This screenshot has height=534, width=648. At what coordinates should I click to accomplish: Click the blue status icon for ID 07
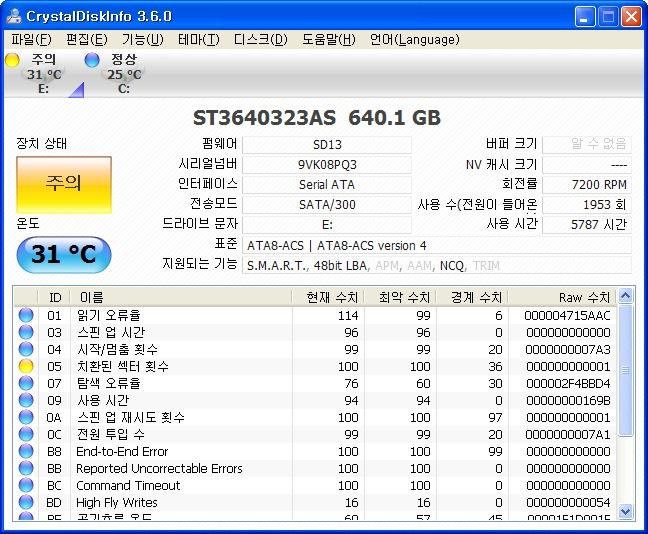(x=26, y=383)
